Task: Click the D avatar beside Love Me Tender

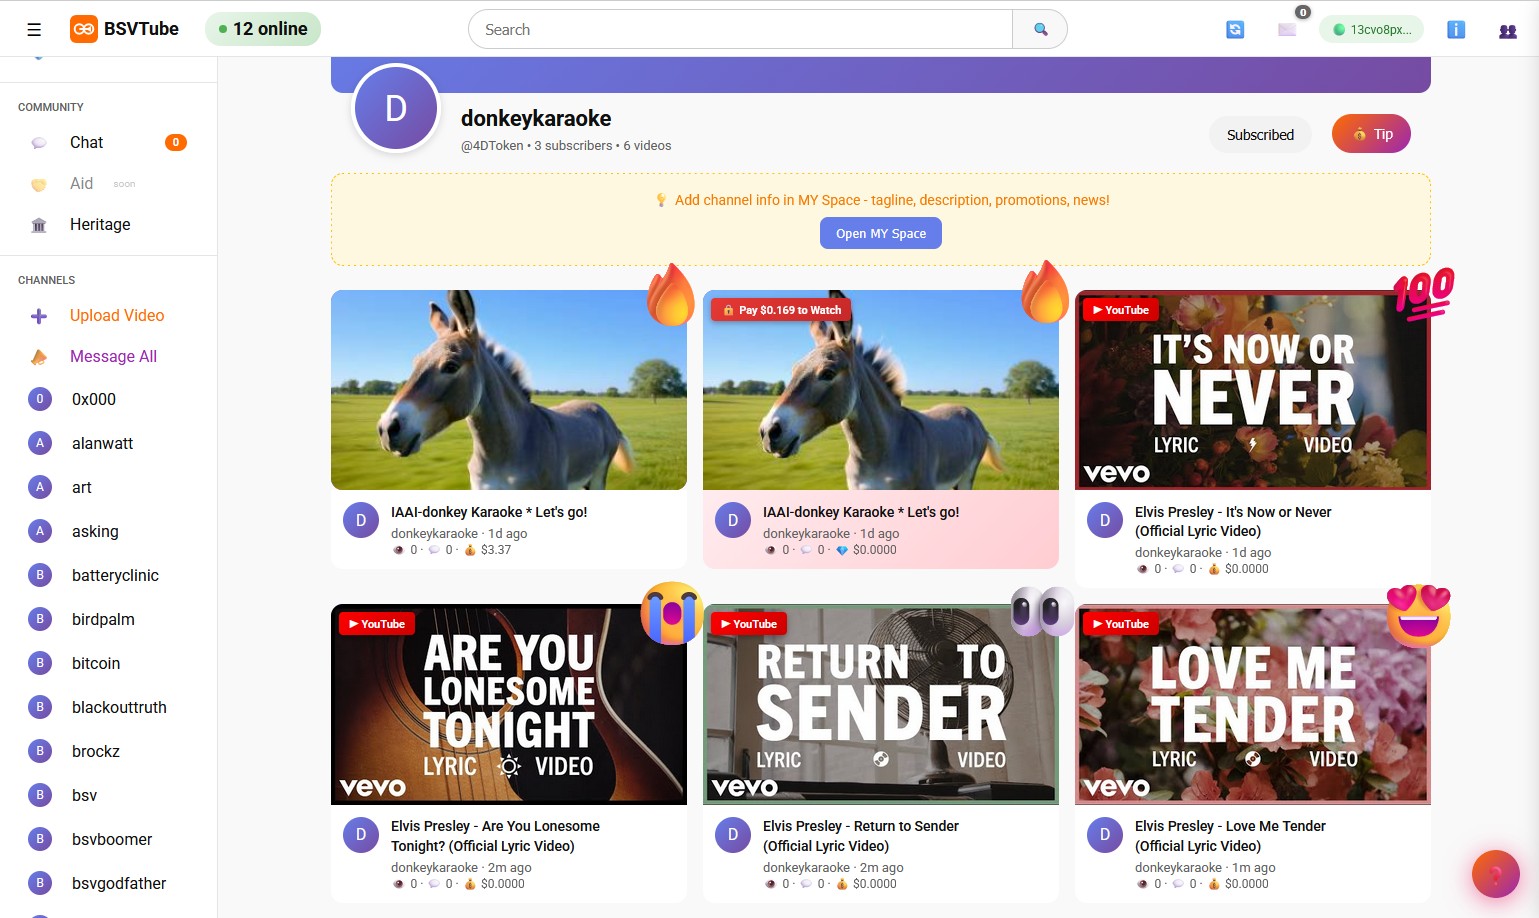Action: click(1105, 834)
